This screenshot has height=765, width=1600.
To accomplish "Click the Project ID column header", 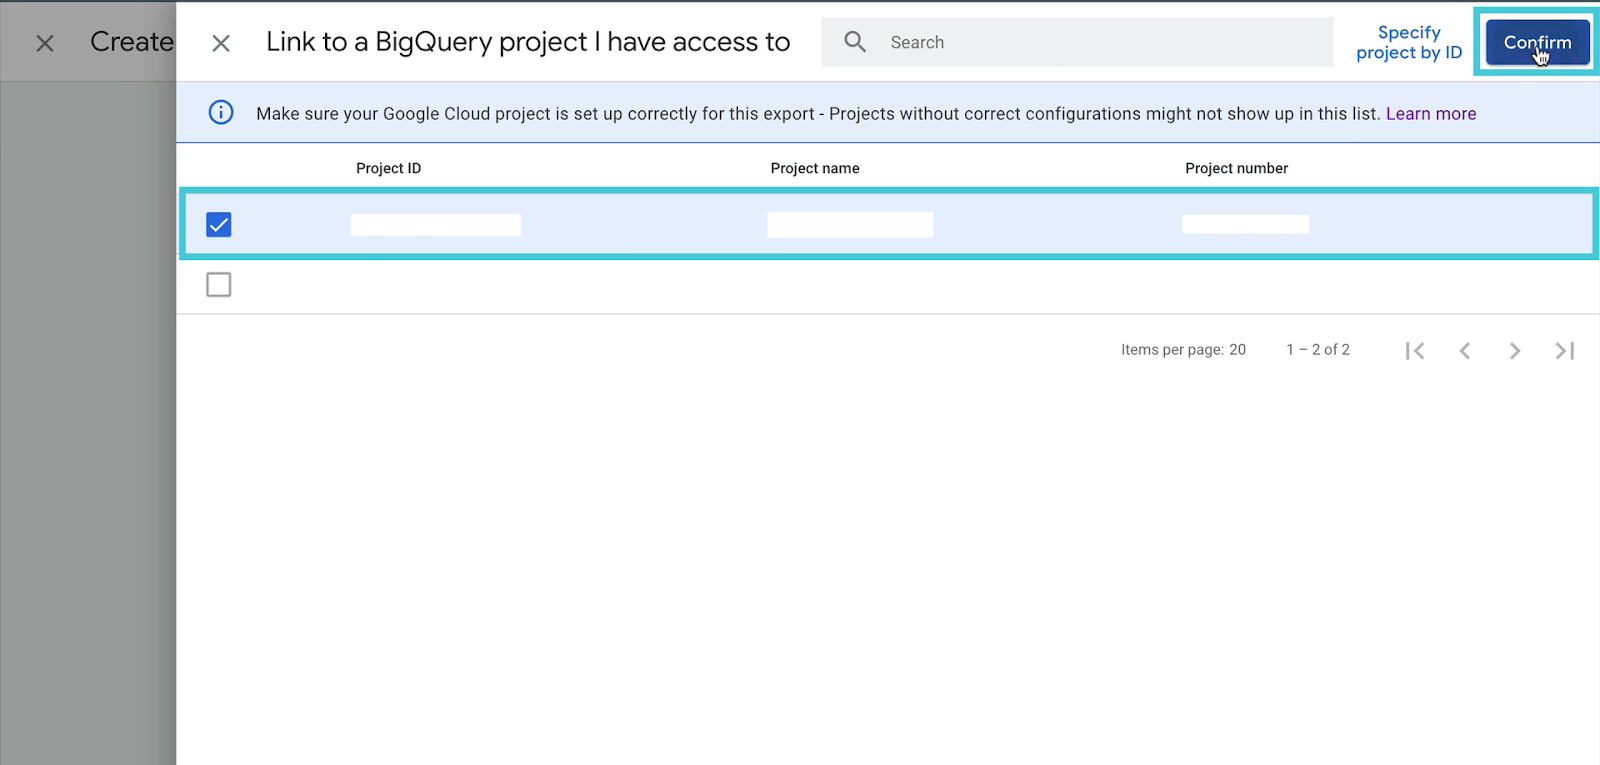I will (x=388, y=168).
